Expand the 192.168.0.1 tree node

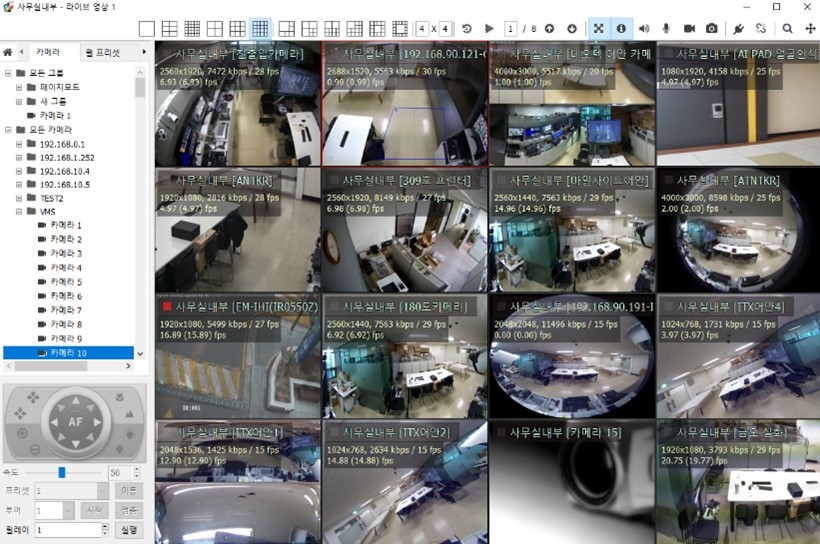pos(19,144)
